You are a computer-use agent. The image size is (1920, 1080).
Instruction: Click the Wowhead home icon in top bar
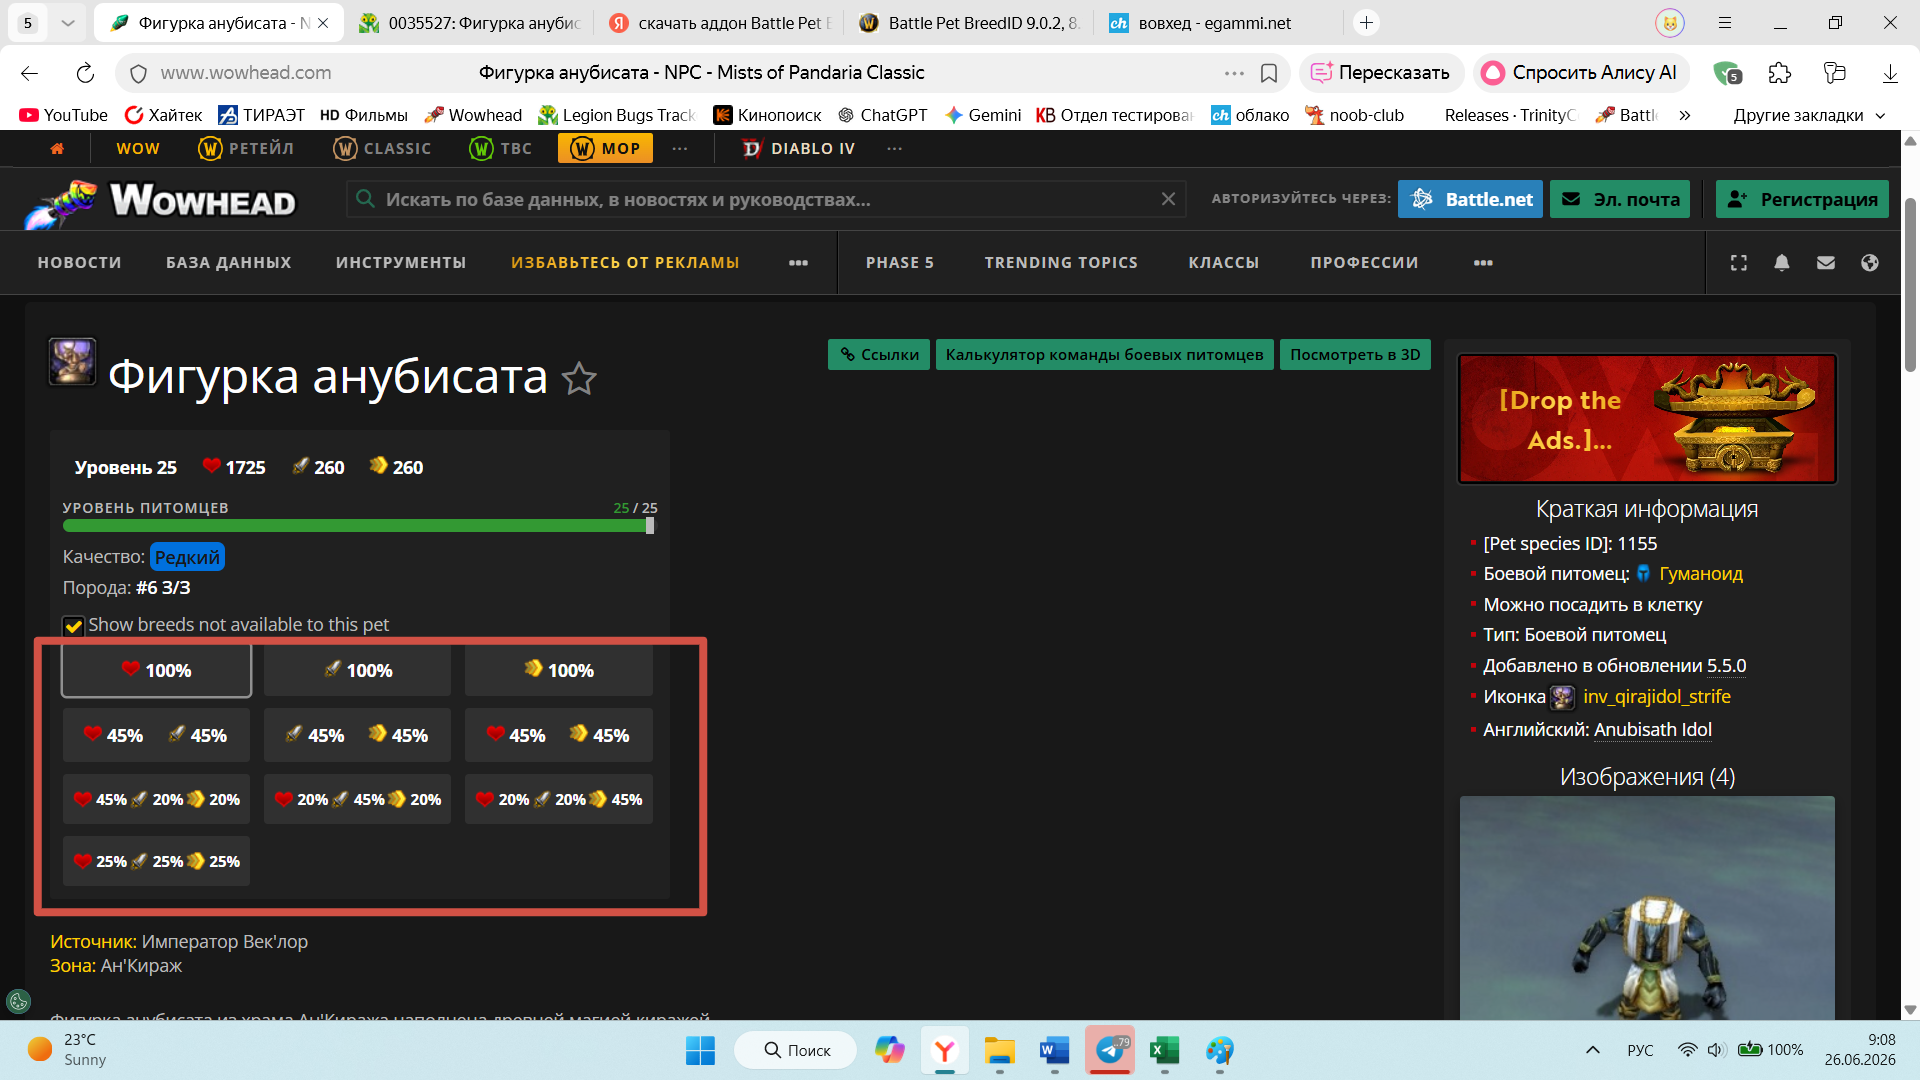point(57,148)
